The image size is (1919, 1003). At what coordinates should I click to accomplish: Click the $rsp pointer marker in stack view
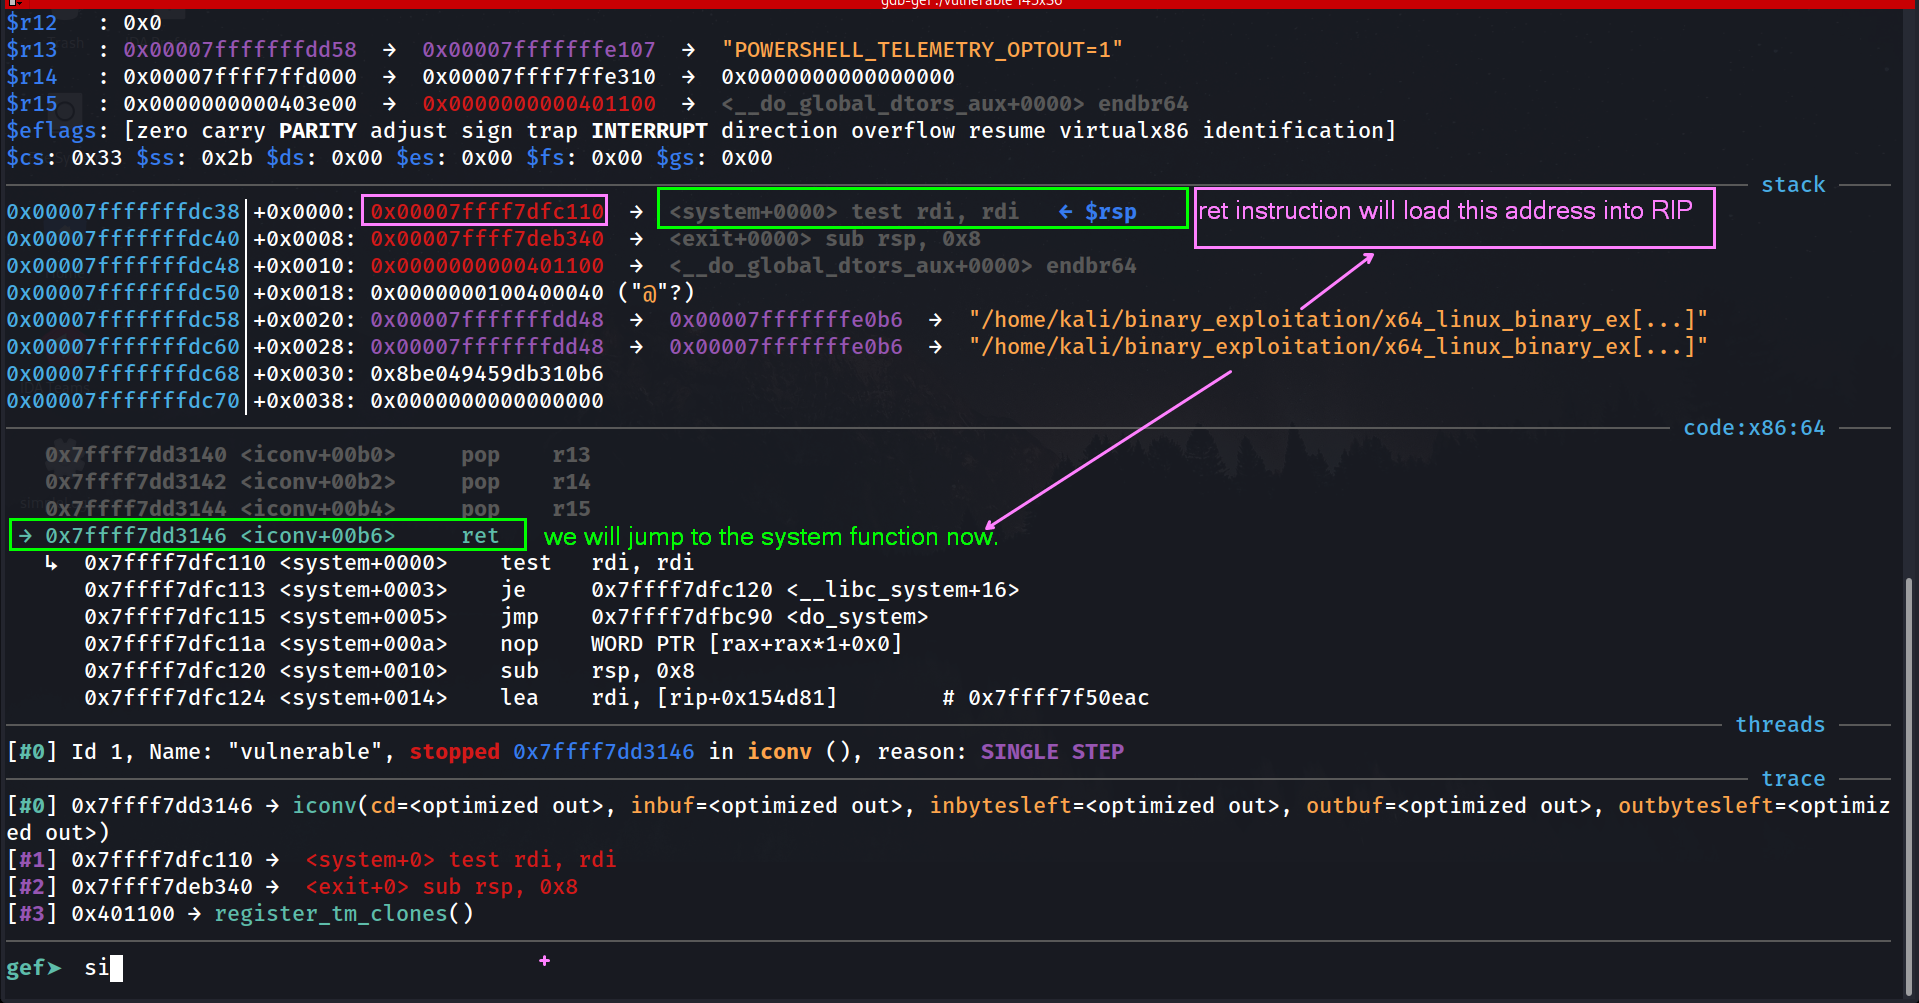point(1100,212)
